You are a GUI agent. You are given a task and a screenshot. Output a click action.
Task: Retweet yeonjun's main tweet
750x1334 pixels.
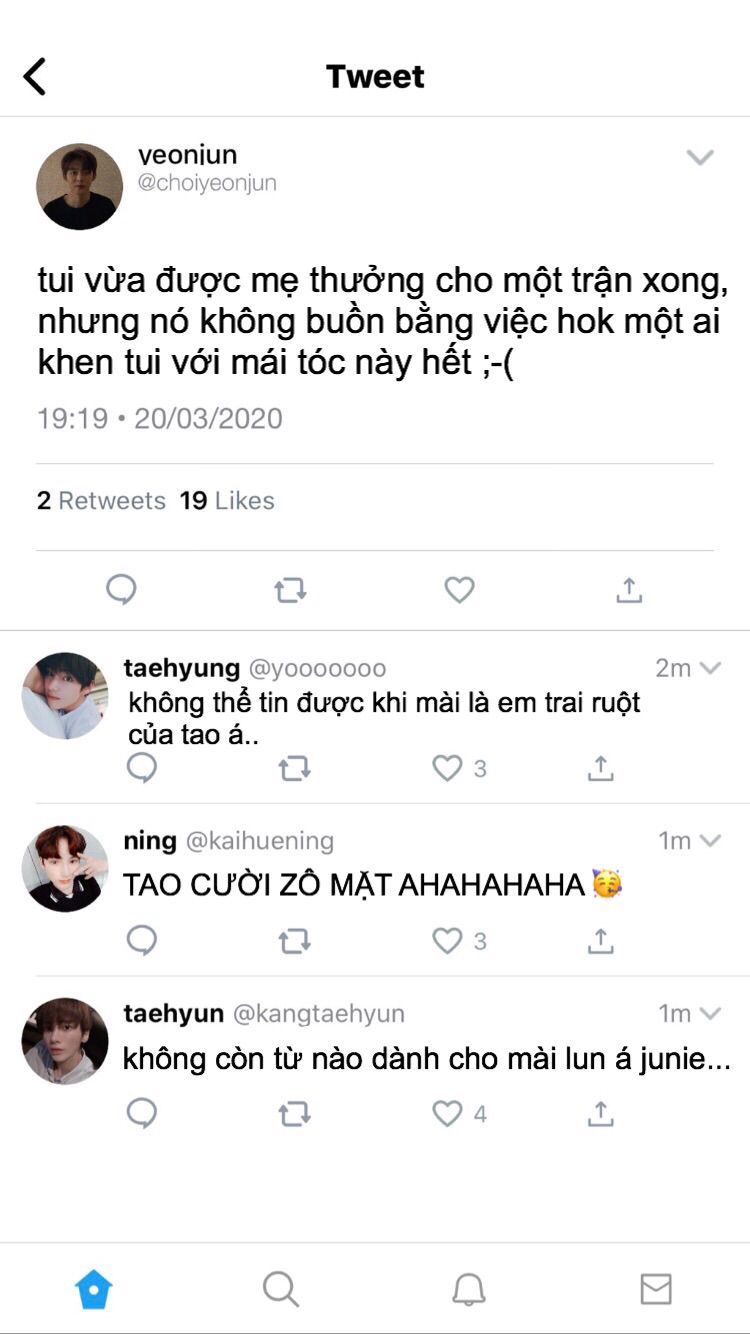point(290,591)
